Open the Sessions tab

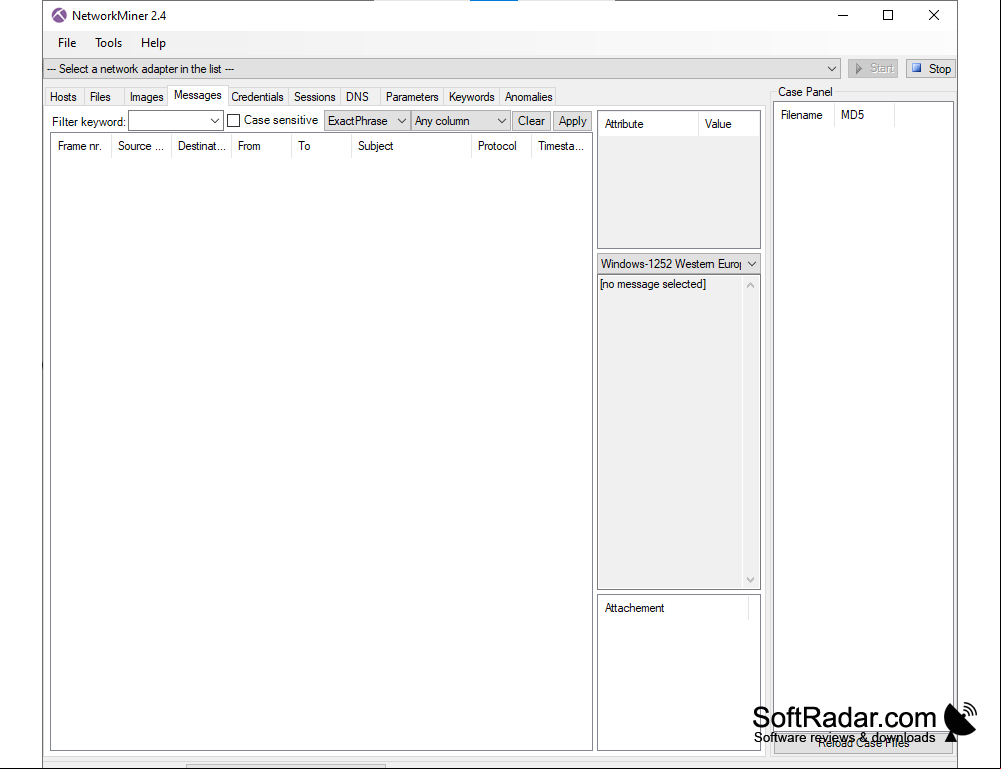coord(315,97)
